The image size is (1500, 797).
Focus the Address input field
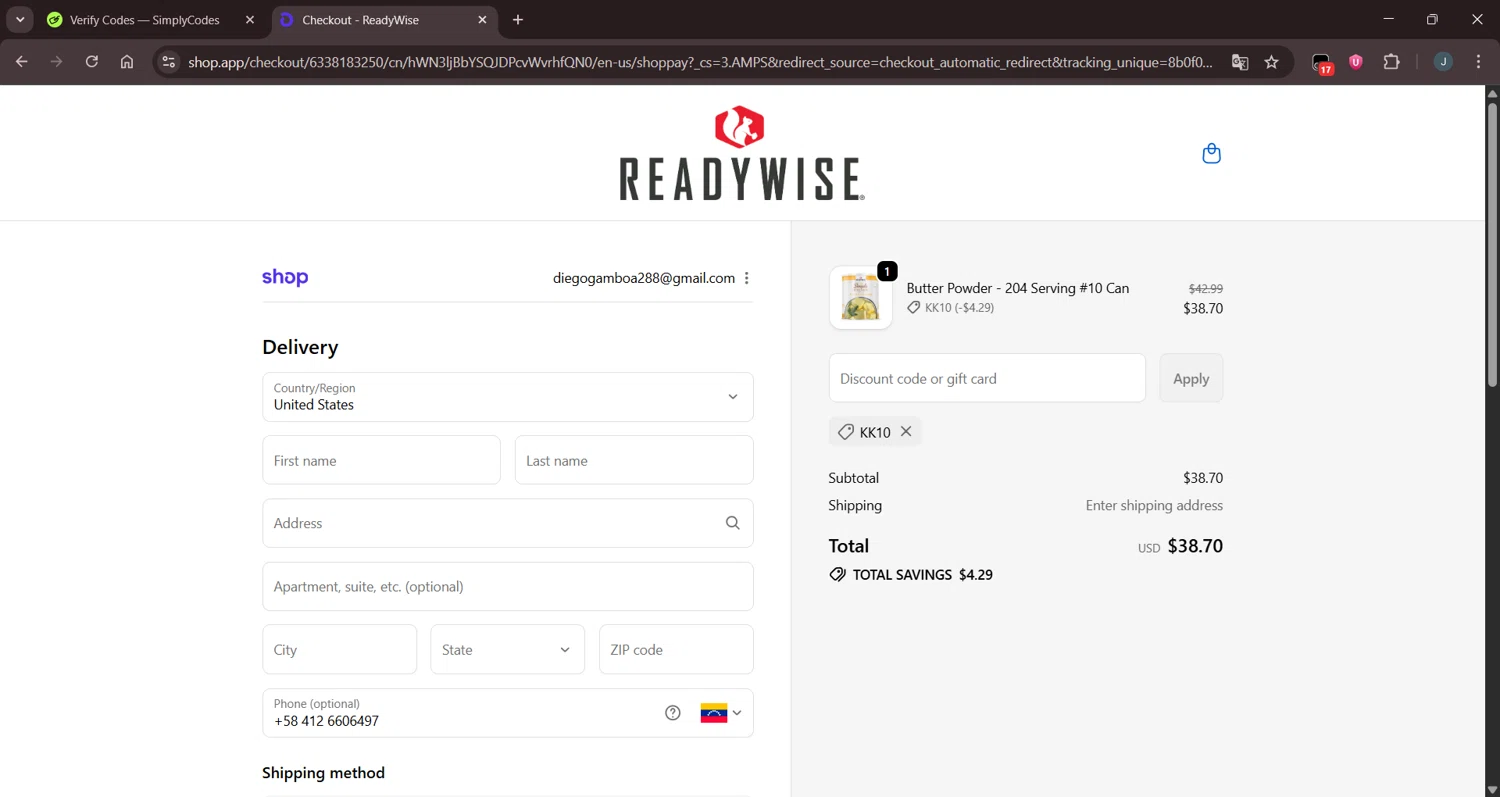coord(508,523)
